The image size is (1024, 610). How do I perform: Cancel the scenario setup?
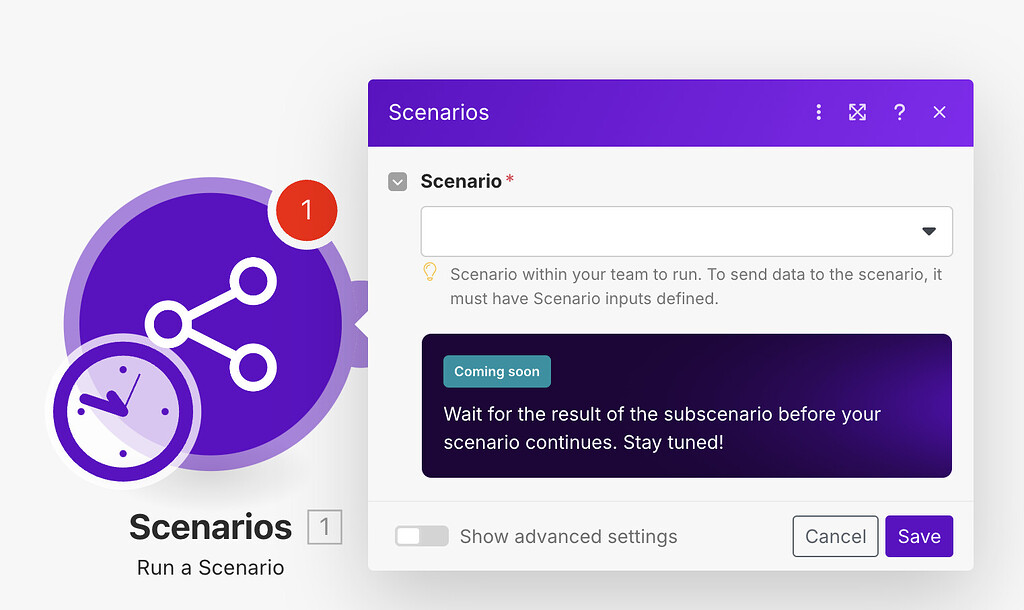tap(835, 536)
